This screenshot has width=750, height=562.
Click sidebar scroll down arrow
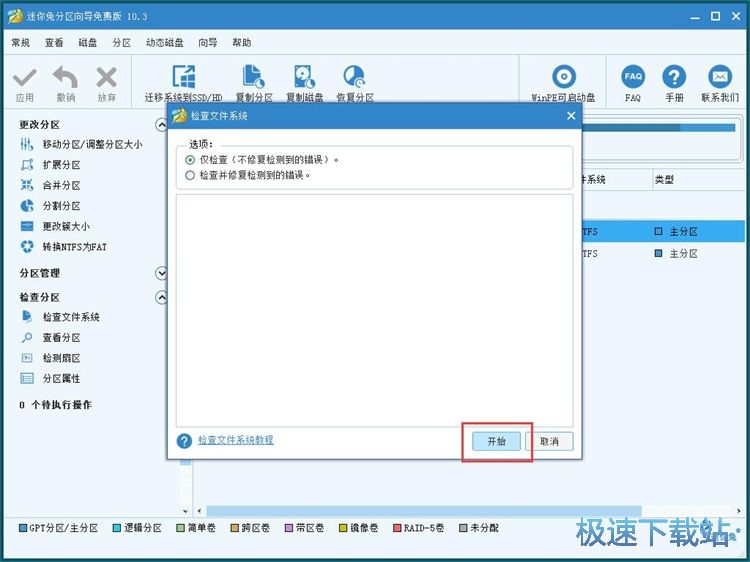click(186, 511)
